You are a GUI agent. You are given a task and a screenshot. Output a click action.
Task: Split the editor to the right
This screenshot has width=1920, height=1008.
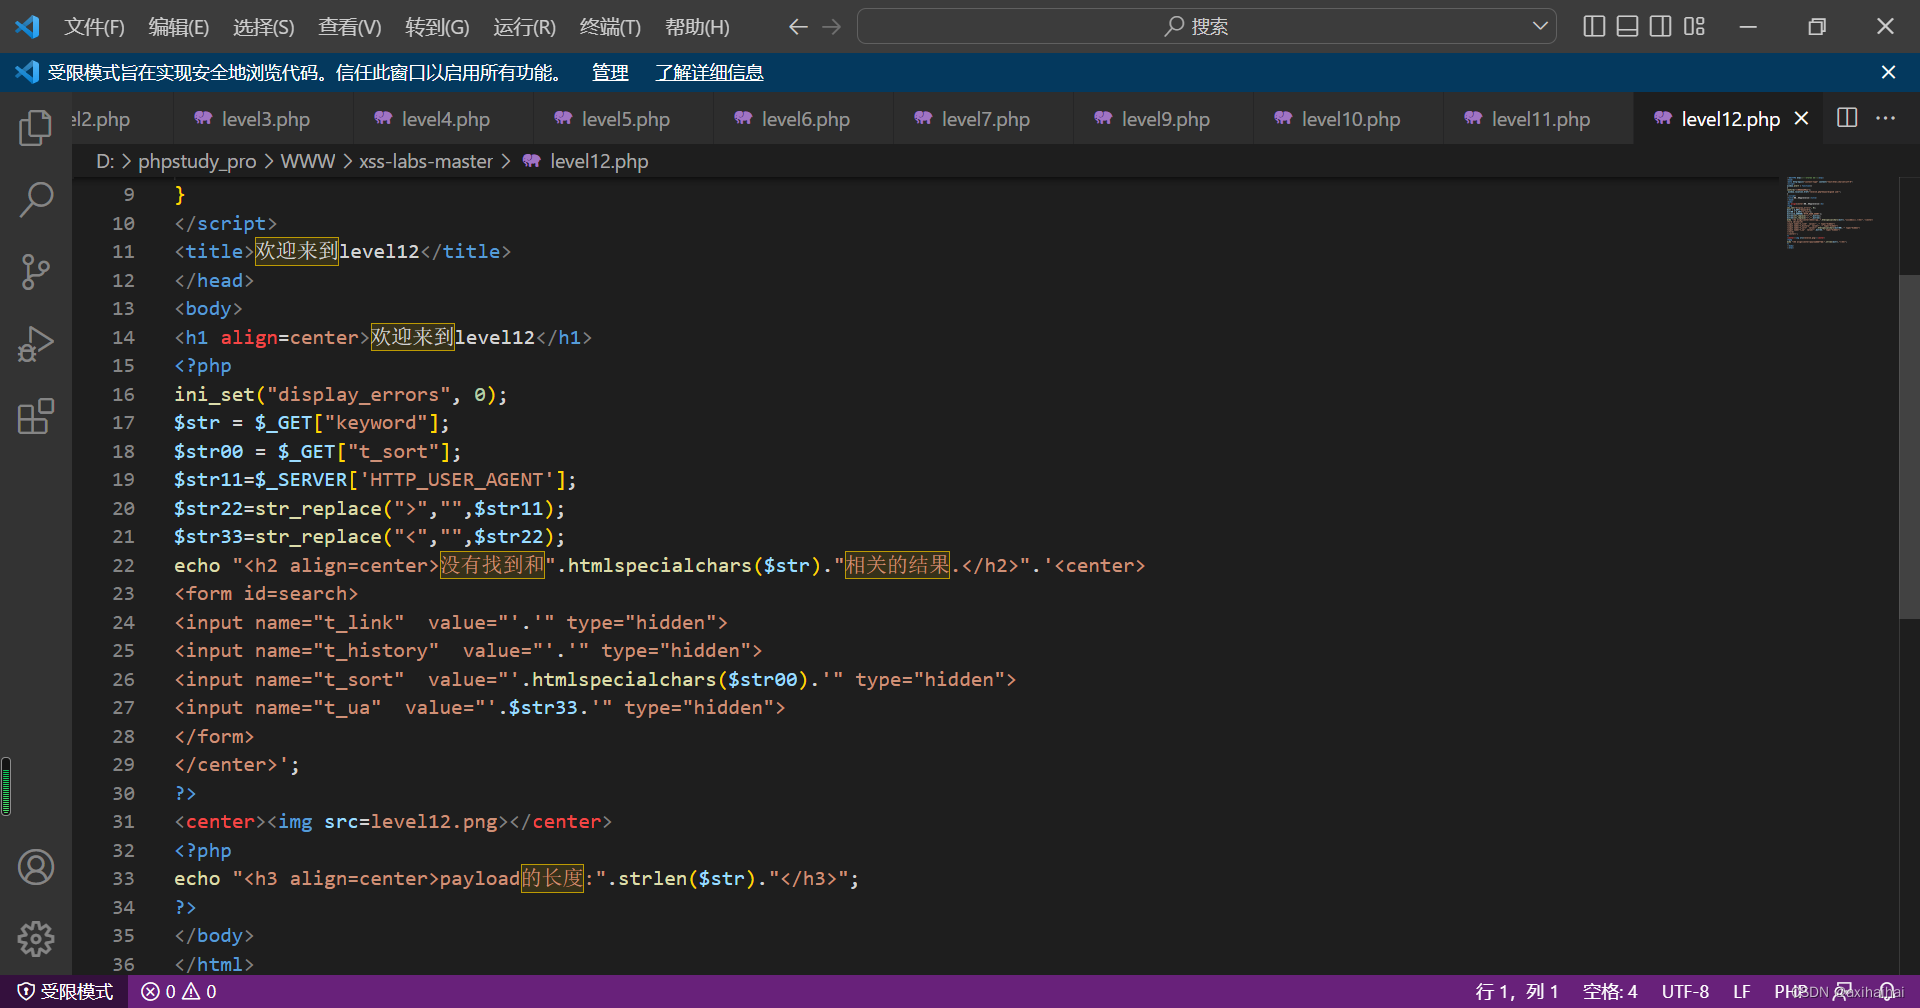pyautogui.click(x=1848, y=118)
